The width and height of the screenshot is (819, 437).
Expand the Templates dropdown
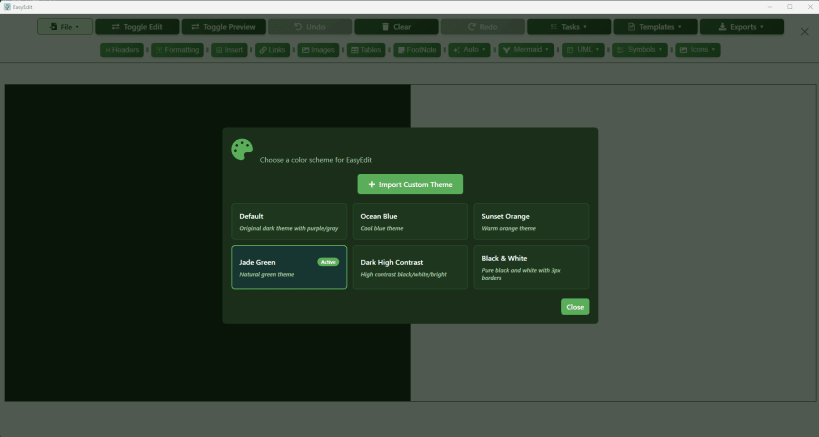(656, 27)
